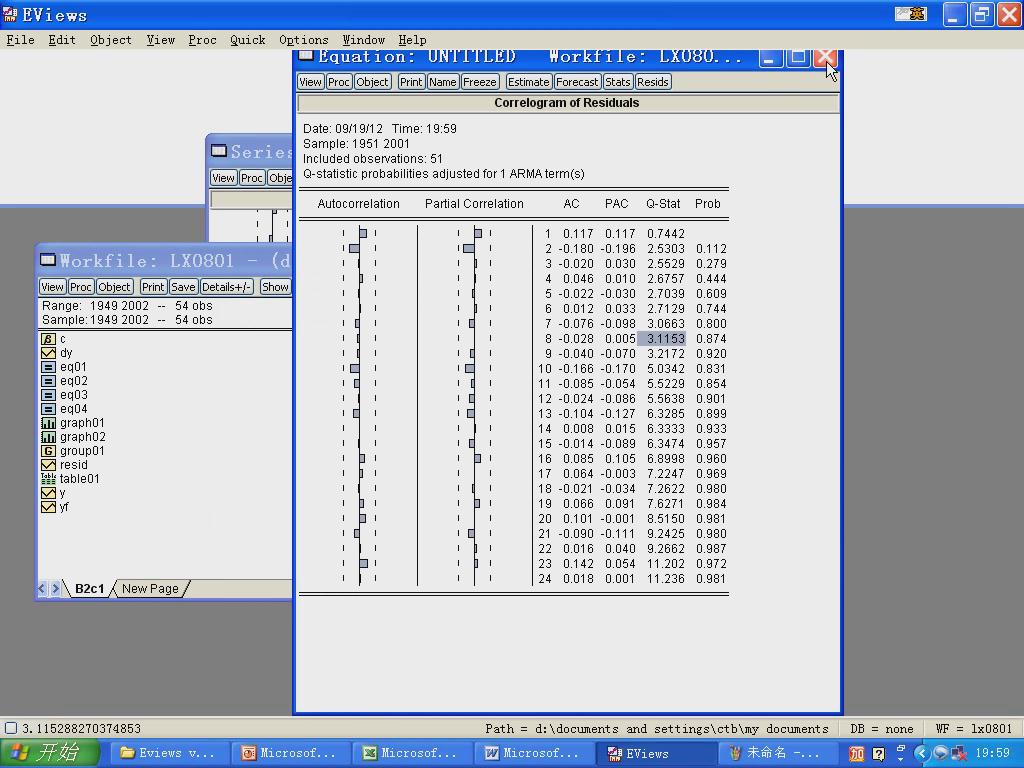Select highlighted Q-Stat cell 3.1153

pos(662,339)
